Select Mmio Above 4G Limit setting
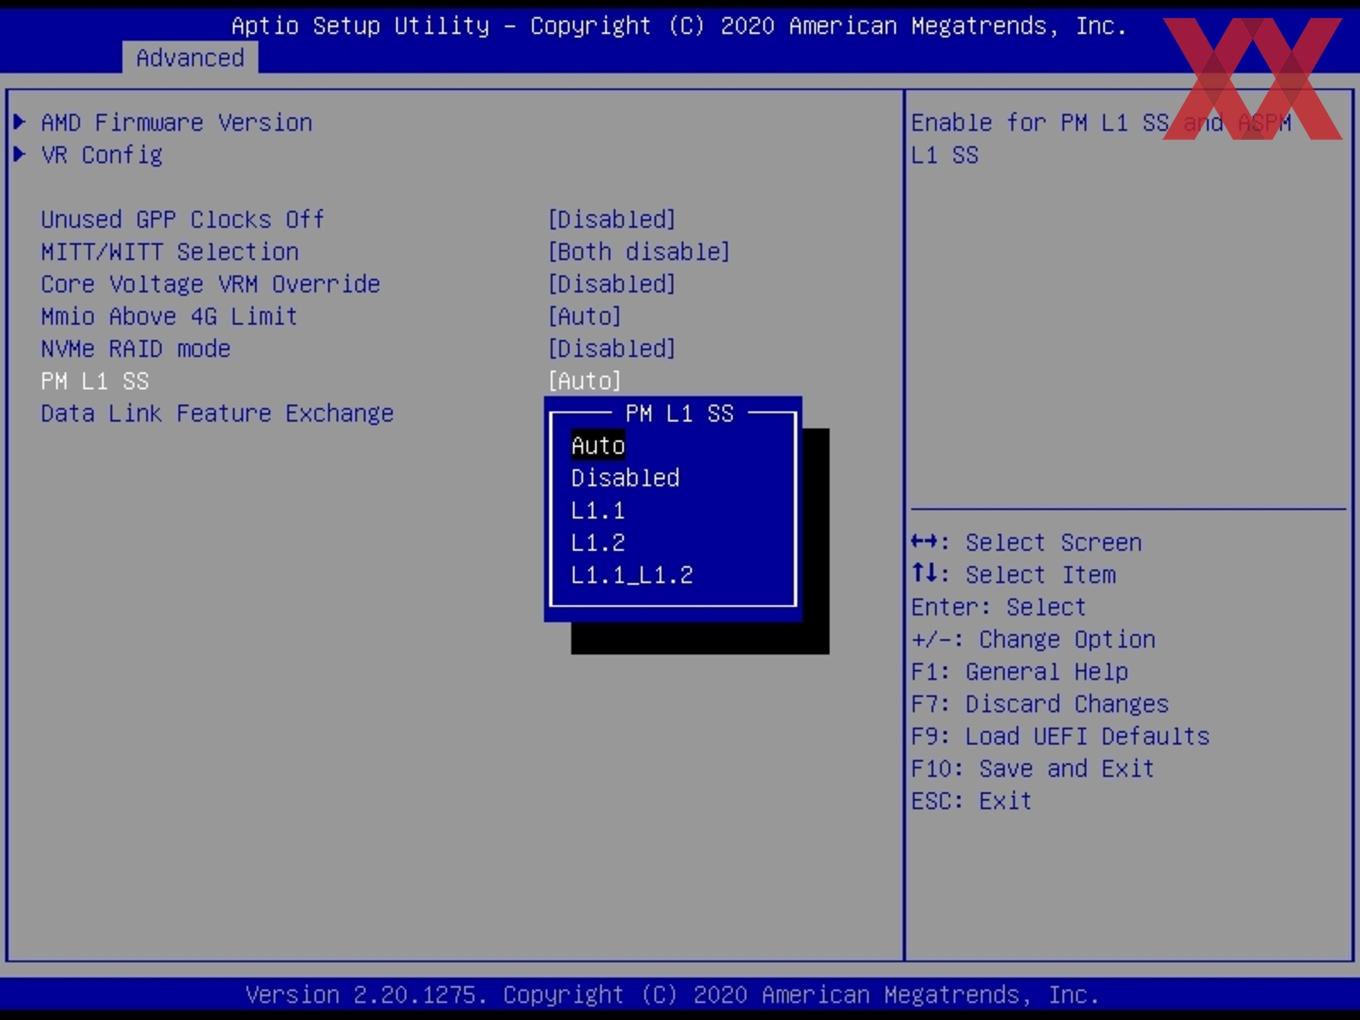The height and width of the screenshot is (1020, 1360). pyautogui.click(x=170, y=316)
